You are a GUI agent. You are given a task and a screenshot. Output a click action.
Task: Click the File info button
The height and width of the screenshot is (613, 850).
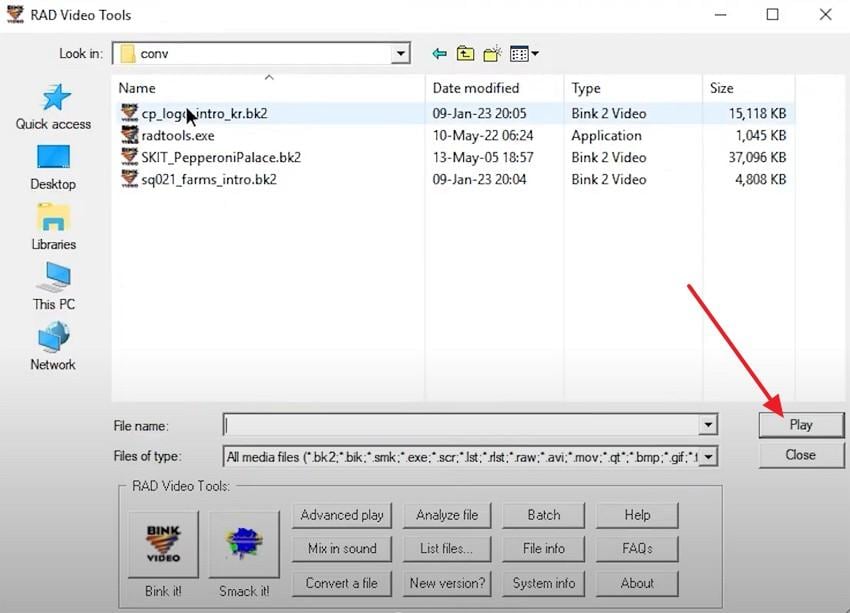[x=544, y=549]
